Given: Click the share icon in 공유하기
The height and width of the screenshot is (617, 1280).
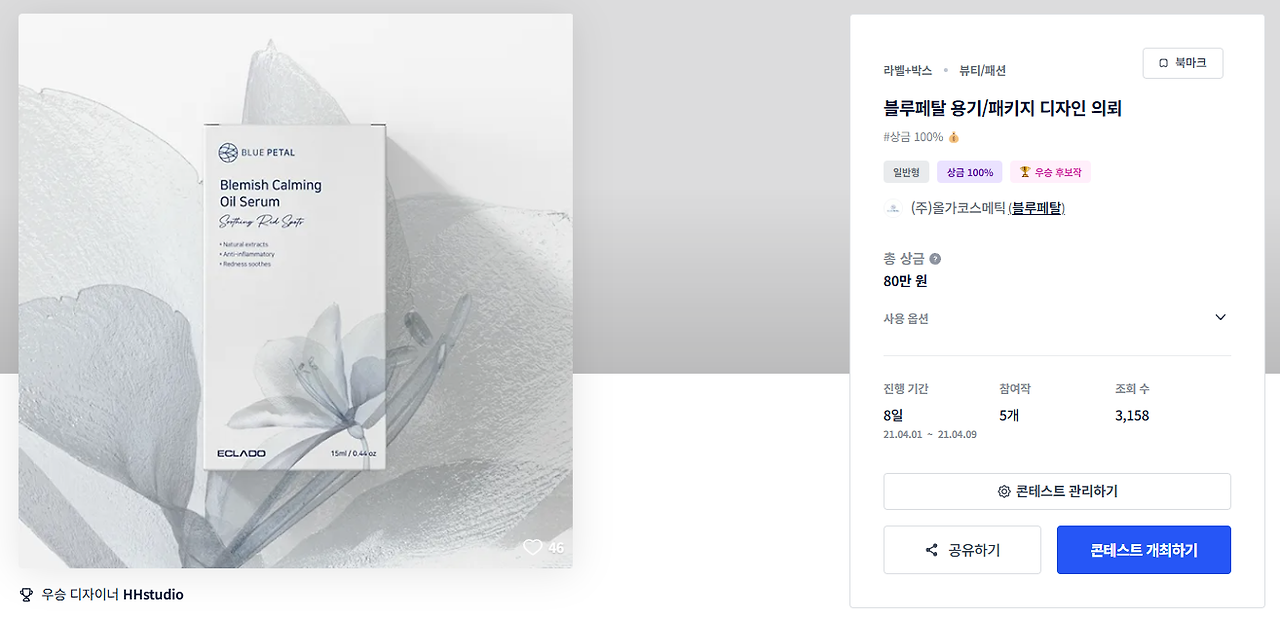Looking at the screenshot, I should click(x=932, y=550).
